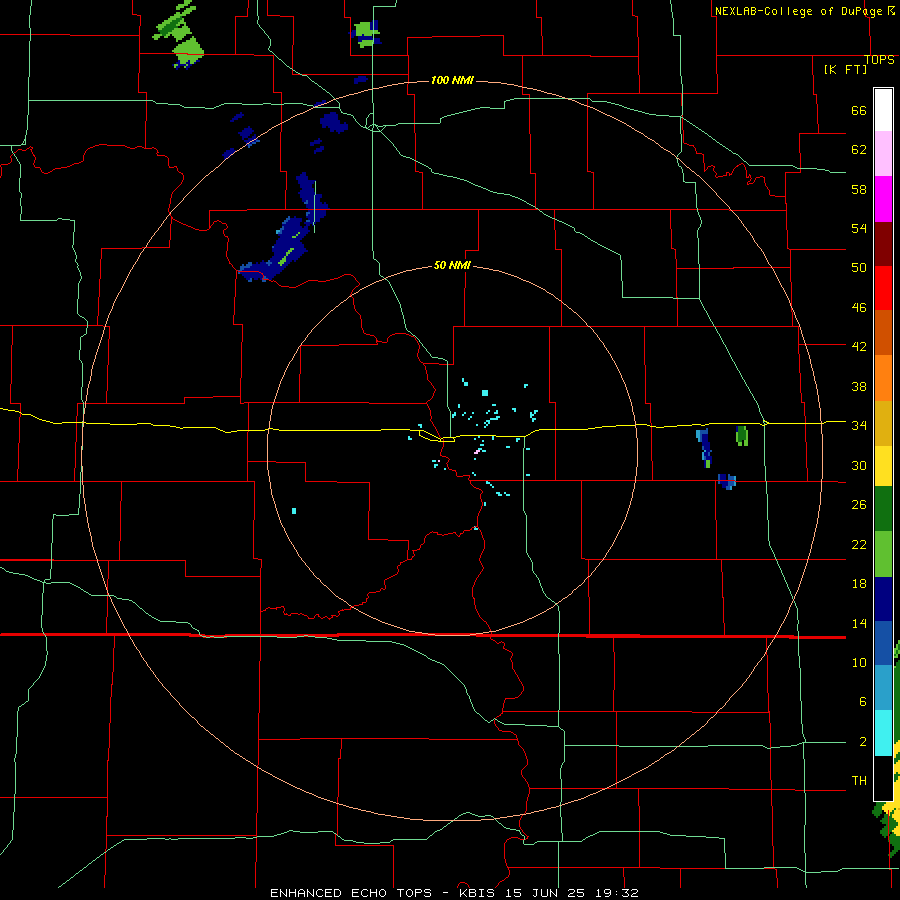
Task: Click the dark green legend swatch
Action: [883, 509]
